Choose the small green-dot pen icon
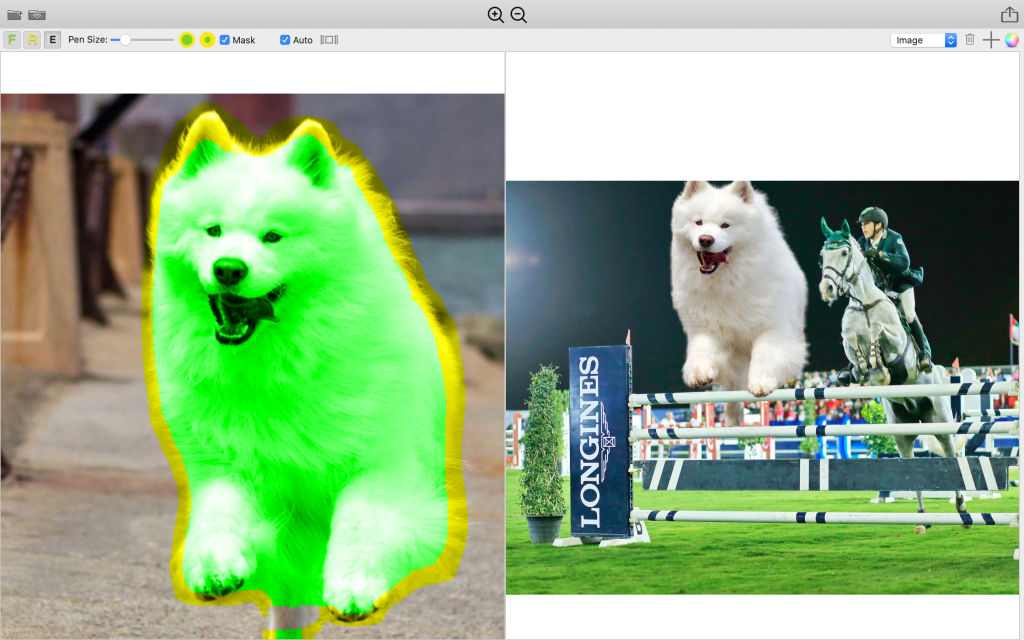Viewport: 1024px width, 640px height. coord(207,40)
